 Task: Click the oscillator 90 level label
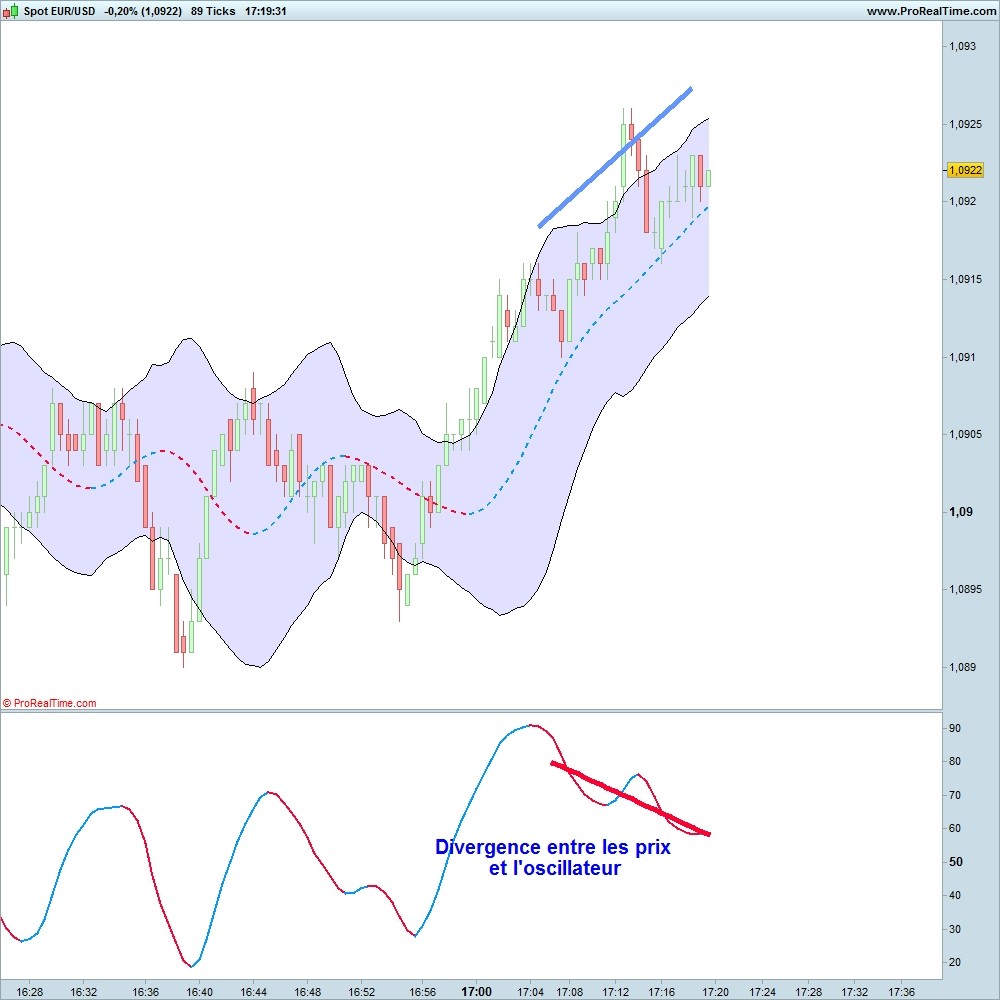955,728
